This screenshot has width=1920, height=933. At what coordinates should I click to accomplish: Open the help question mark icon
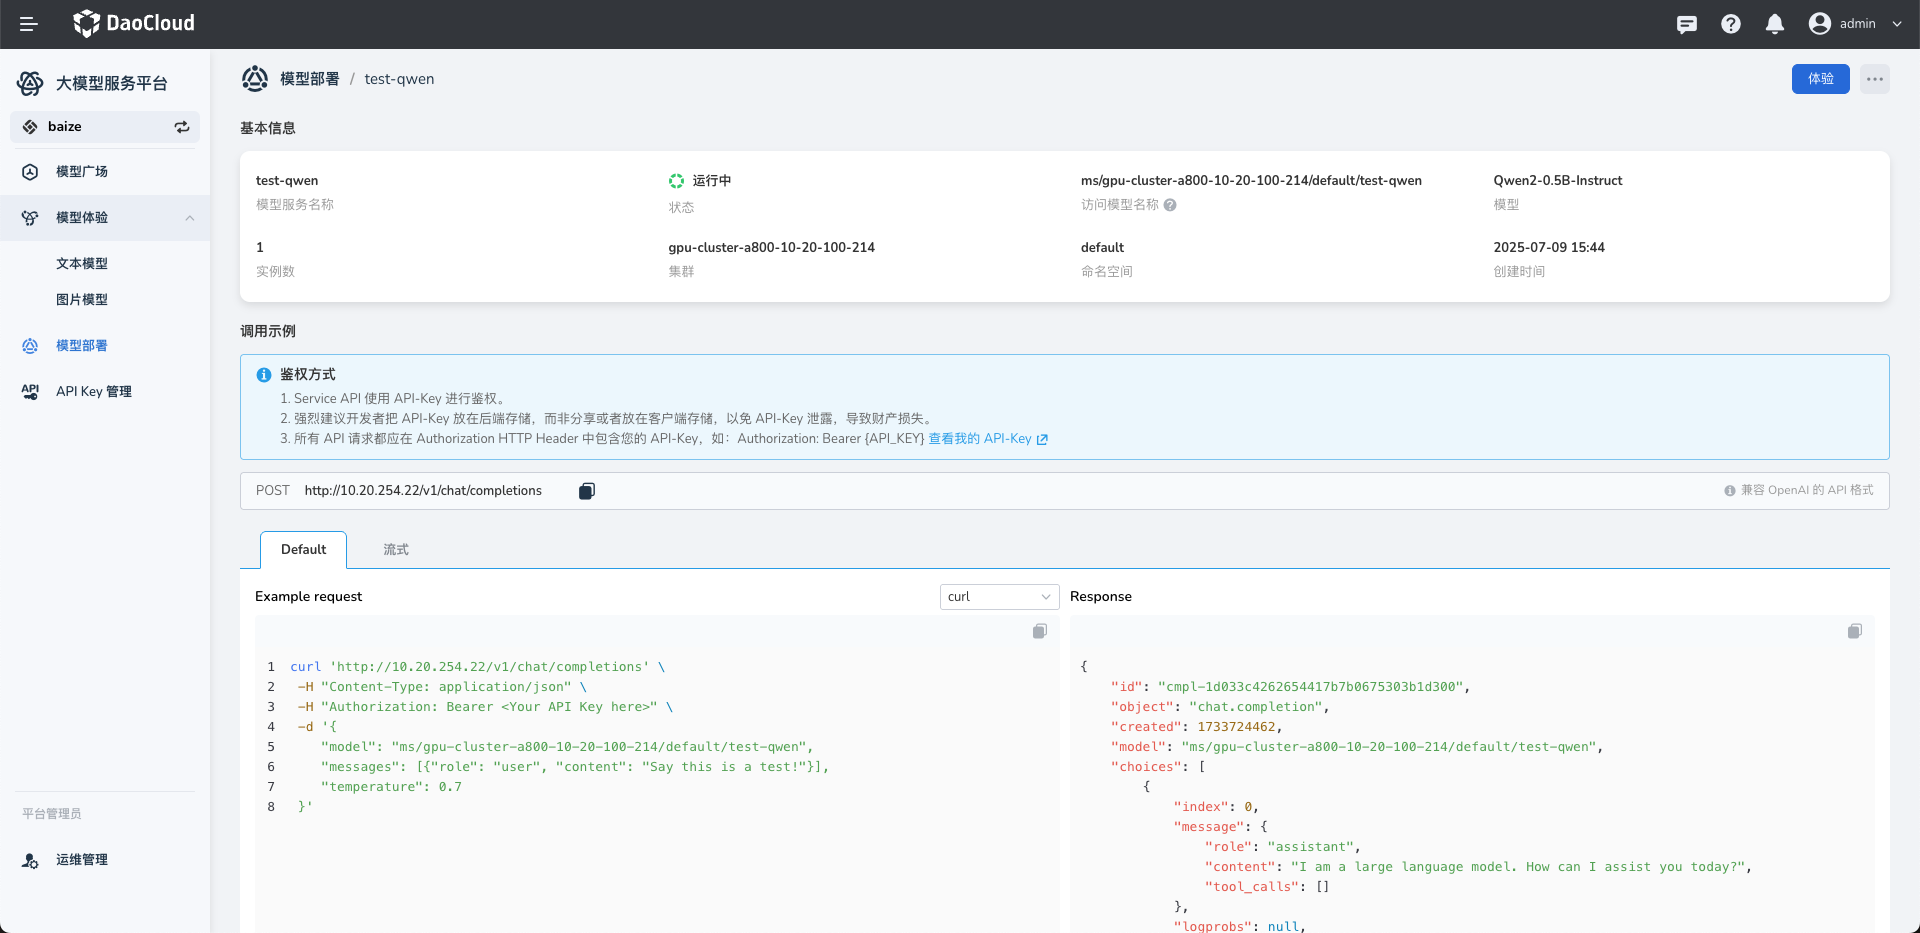point(1730,24)
